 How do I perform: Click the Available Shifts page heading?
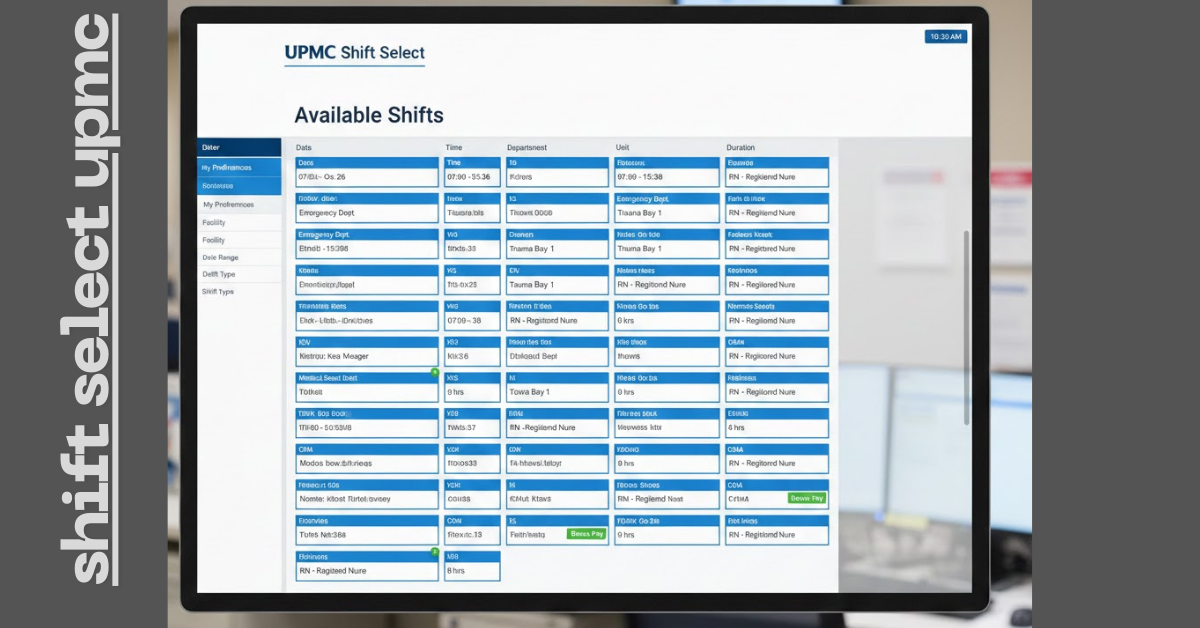click(x=368, y=115)
